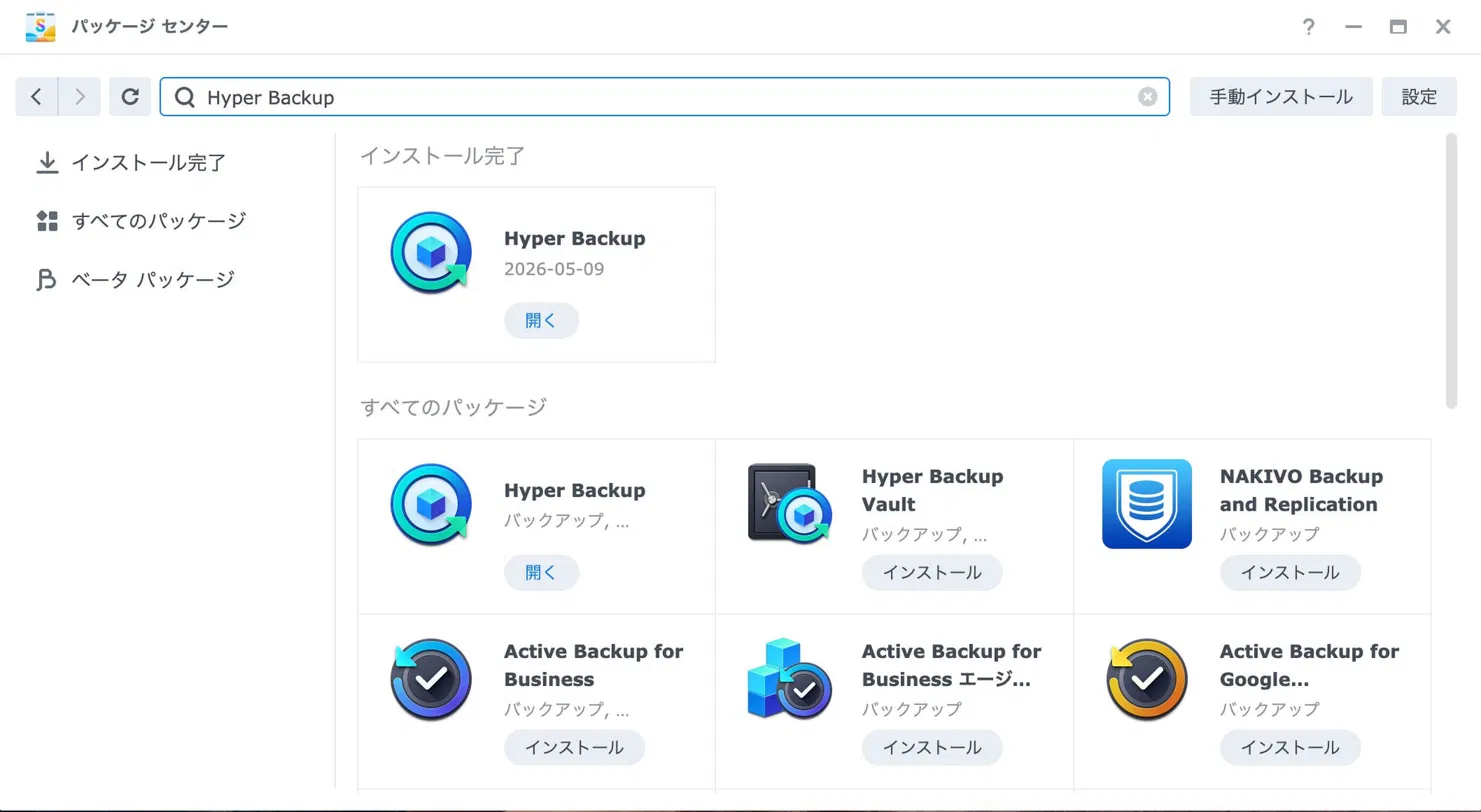The height and width of the screenshot is (812, 1481).
Task: Clear the search field text
Action: [x=1147, y=97]
